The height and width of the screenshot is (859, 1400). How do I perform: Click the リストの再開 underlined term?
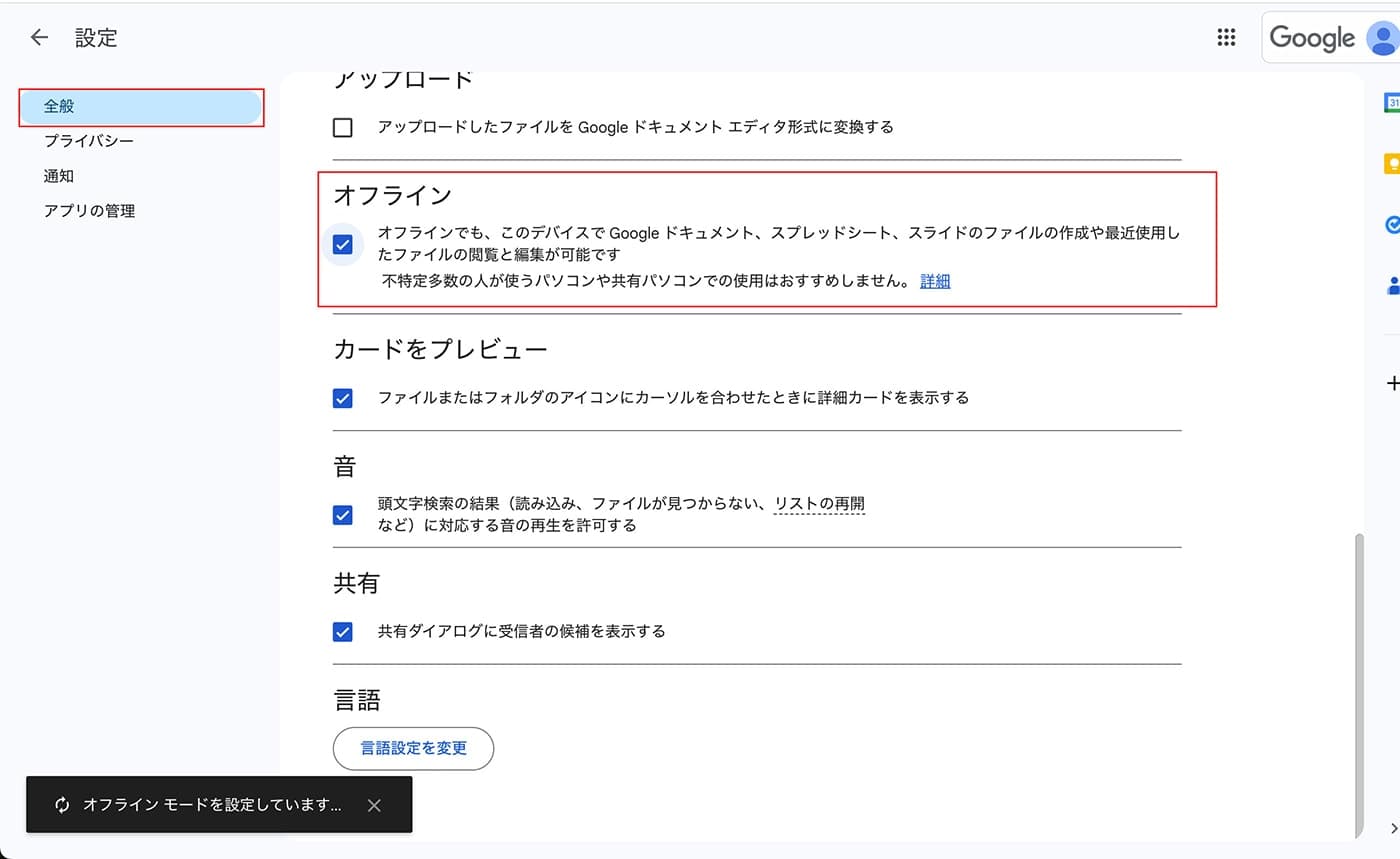pyautogui.click(x=819, y=504)
